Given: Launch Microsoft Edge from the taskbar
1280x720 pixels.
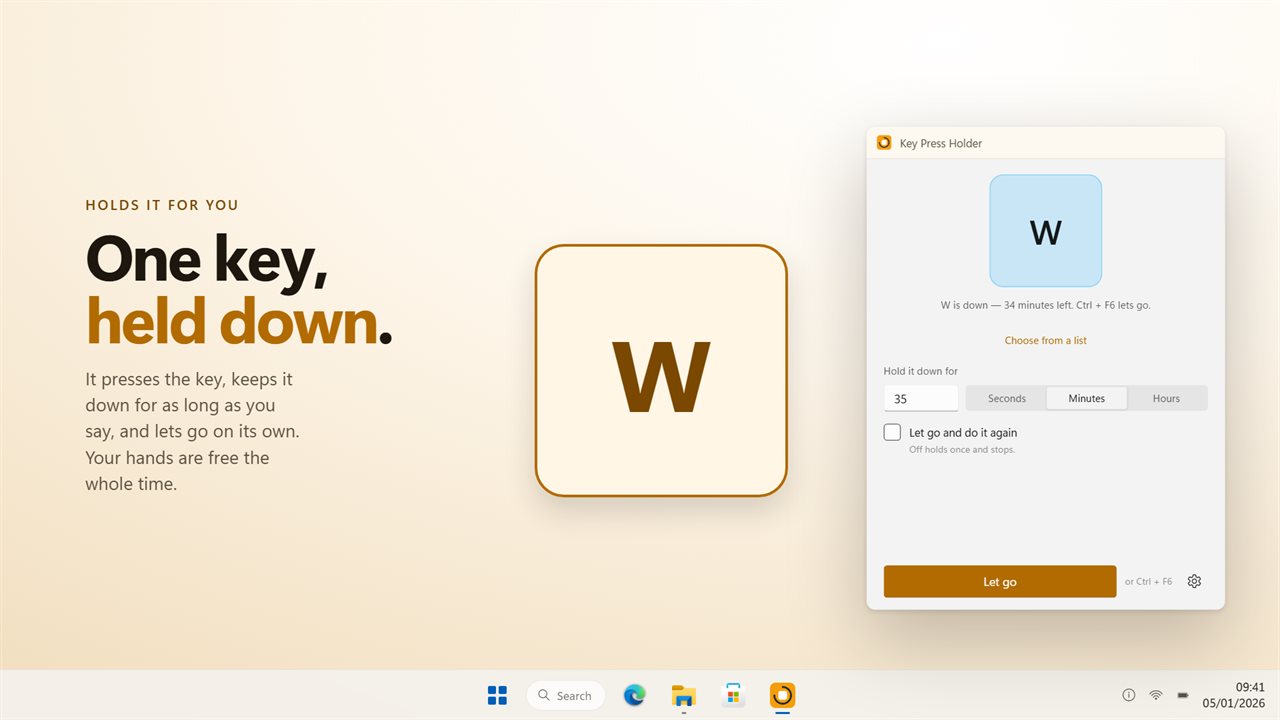Looking at the screenshot, I should (634, 695).
